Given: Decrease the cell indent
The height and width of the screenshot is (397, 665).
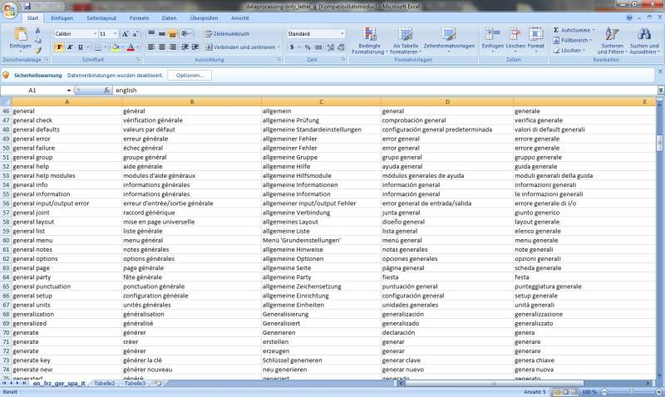Looking at the screenshot, I should 185,47.
